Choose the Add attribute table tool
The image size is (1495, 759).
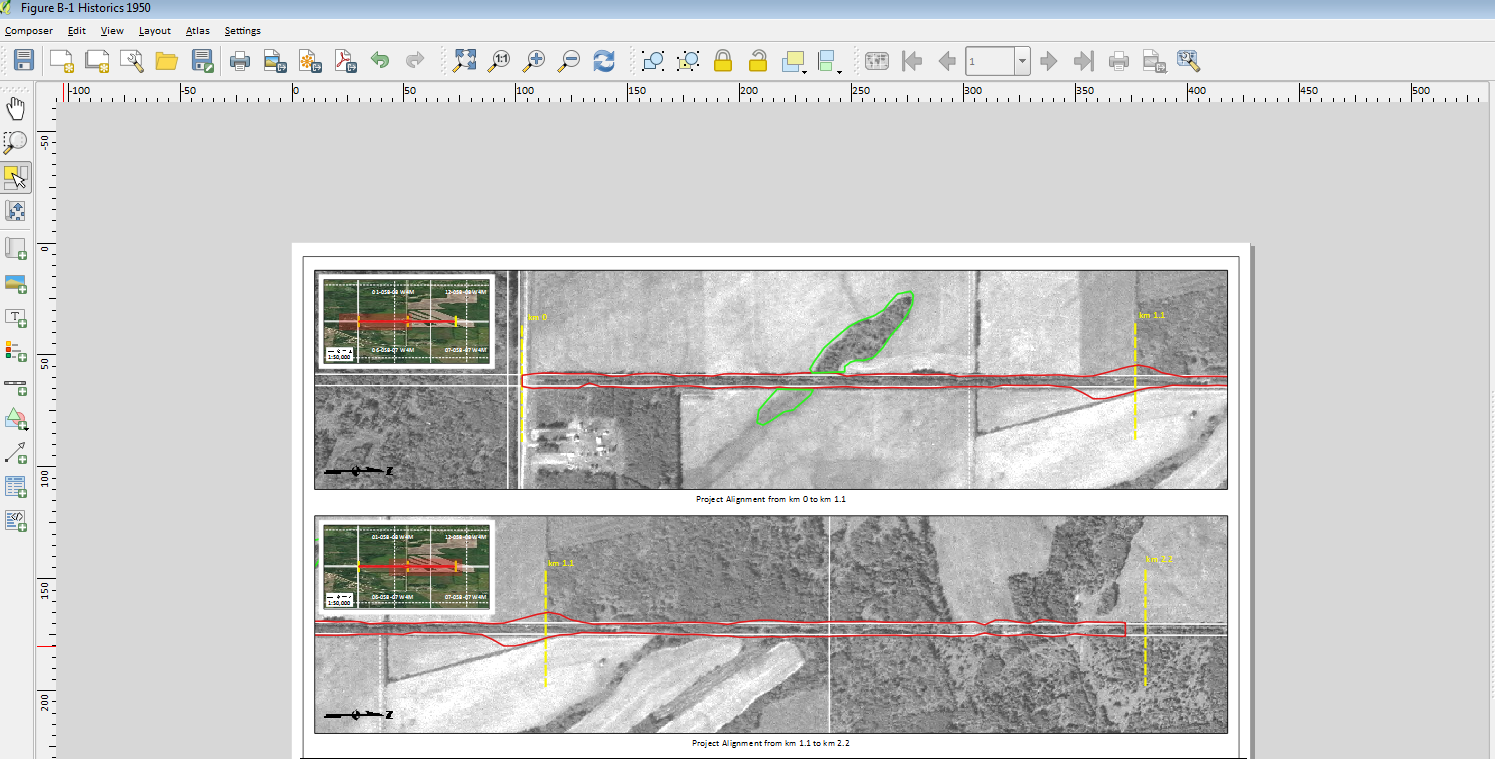pyautogui.click(x=16, y=488)
